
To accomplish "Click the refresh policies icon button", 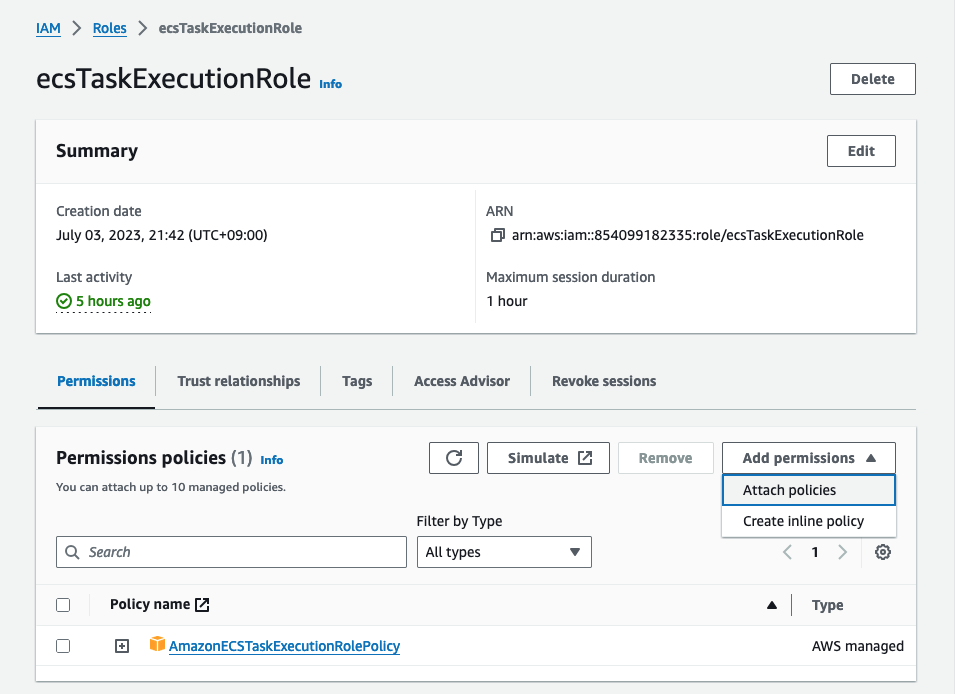I will (454, 458).
